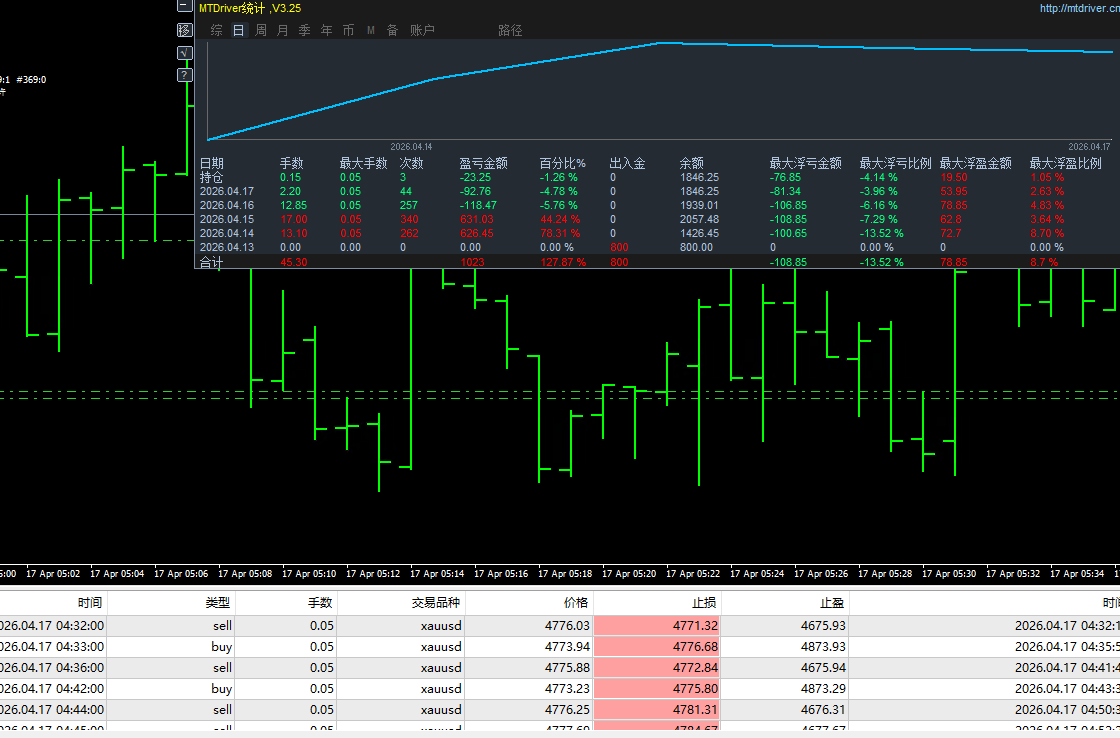Click the 百分比% column header
1120x738 pixels.
[x=562, y=164]
